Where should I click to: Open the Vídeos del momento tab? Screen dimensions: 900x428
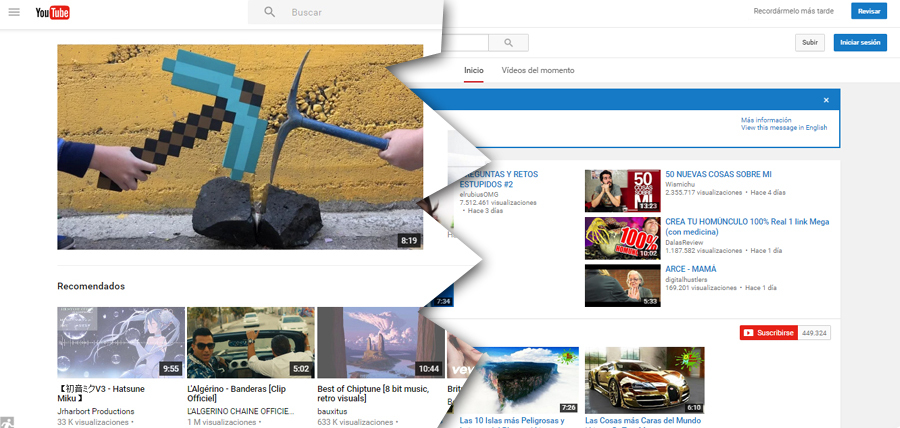pos(538,70)
